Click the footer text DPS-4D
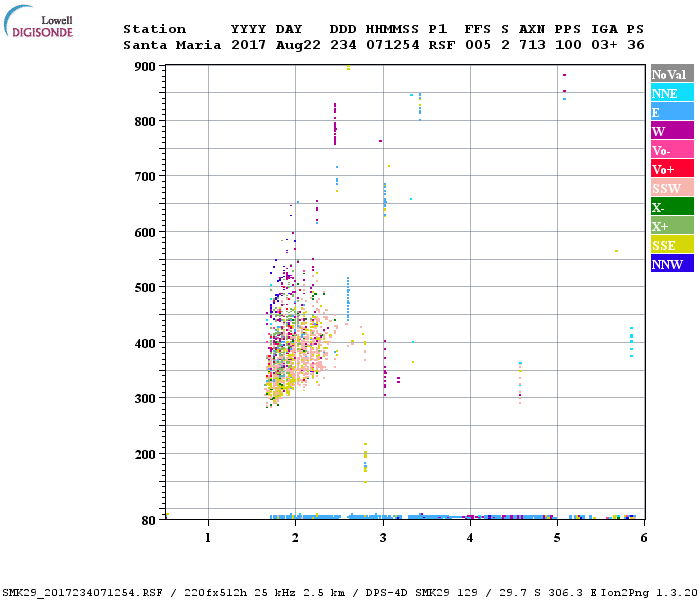 tap(386, 593)
